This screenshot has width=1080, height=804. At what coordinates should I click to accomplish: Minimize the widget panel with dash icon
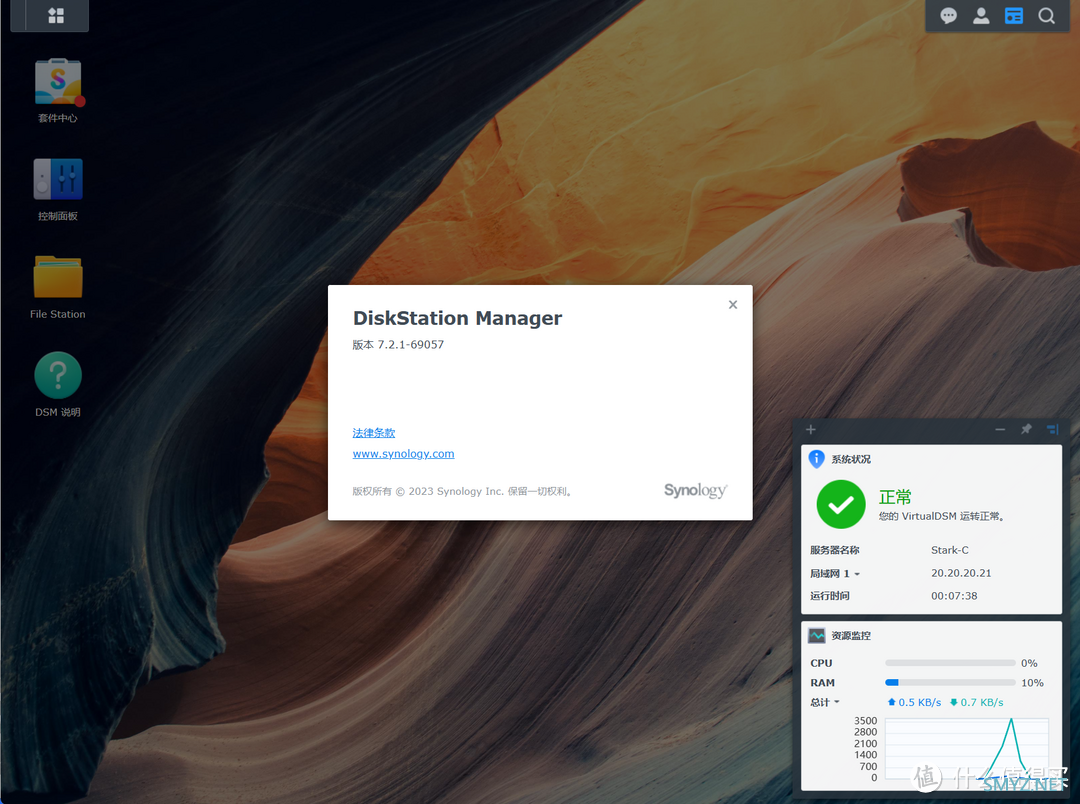pyautogui.click(x=1000, y=429)
